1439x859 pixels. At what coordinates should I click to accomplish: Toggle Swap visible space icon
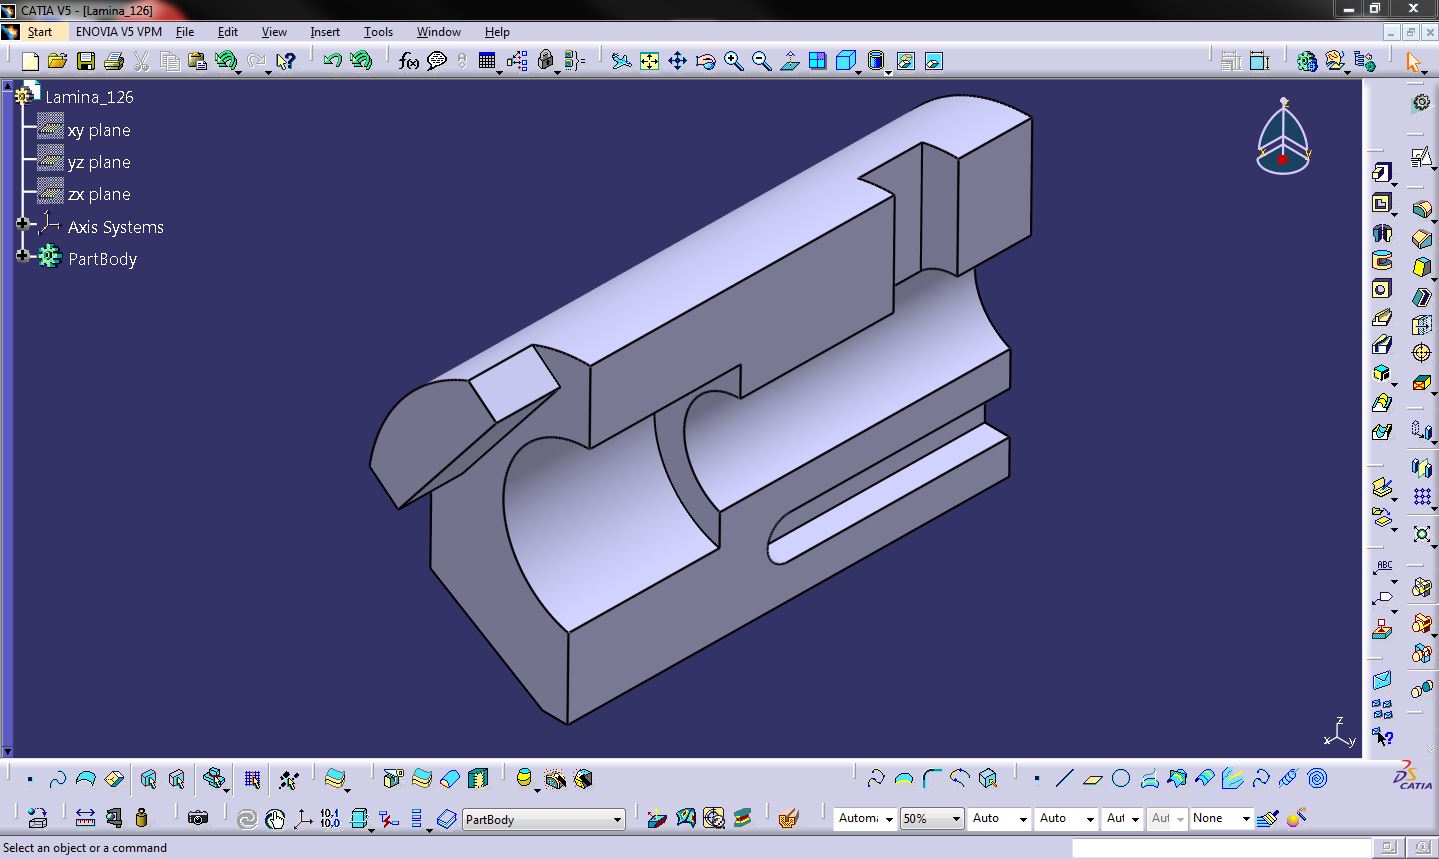(933, 61)
